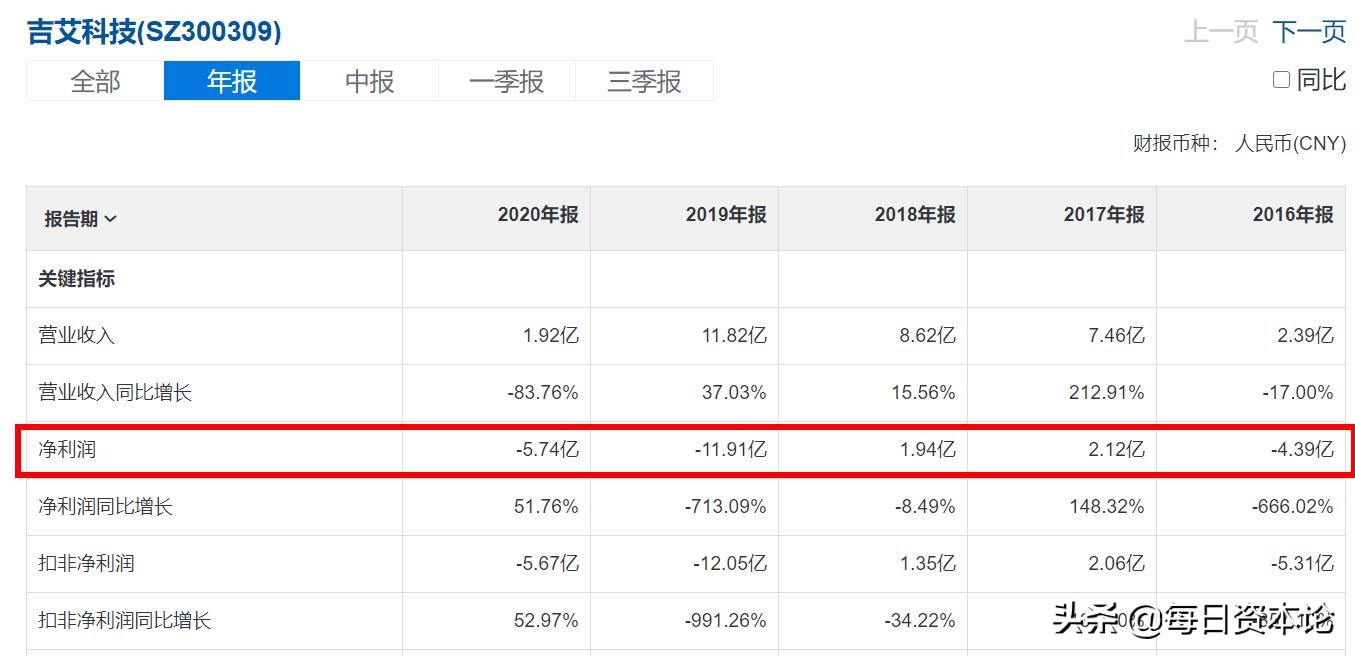
Task: Click the disabled 上一页 previous page link
Action: (1219, 32)
